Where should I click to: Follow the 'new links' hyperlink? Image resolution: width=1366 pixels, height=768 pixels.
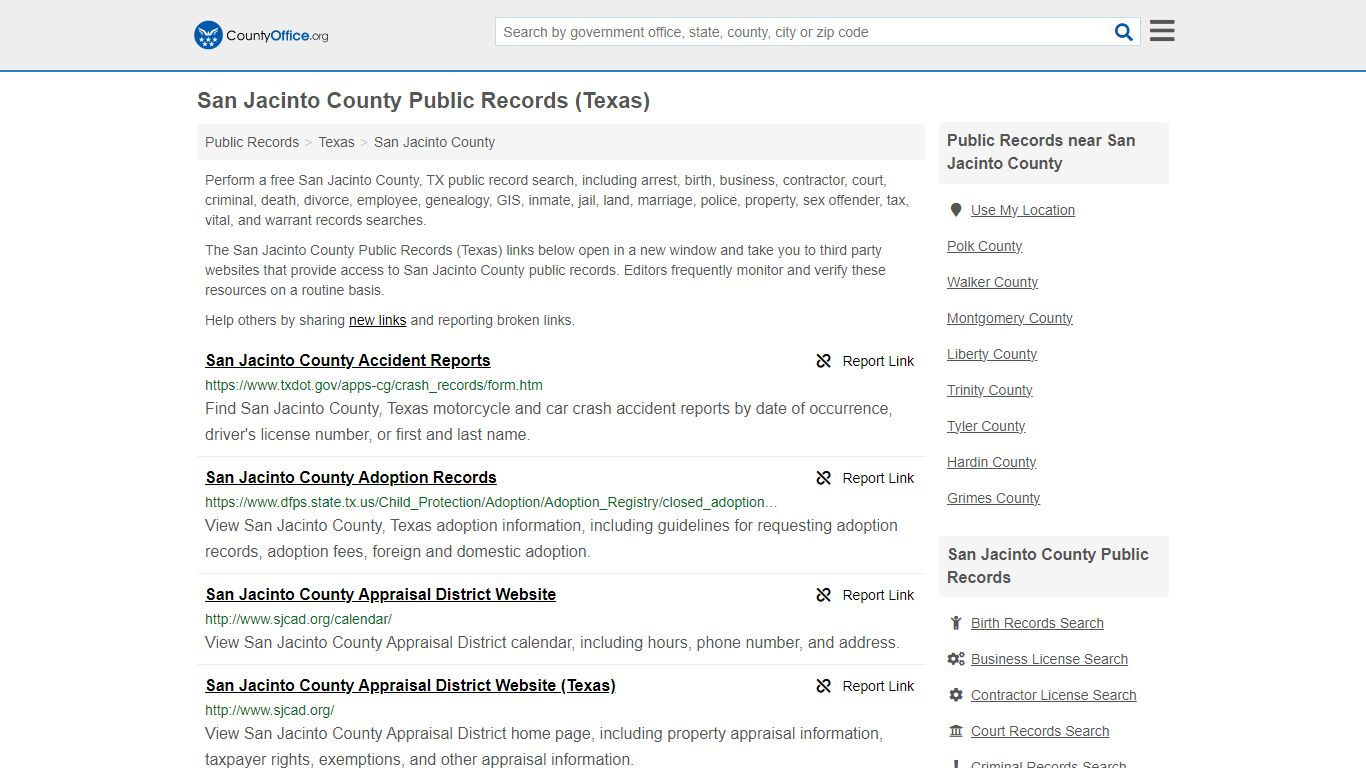tap(377, 320)
